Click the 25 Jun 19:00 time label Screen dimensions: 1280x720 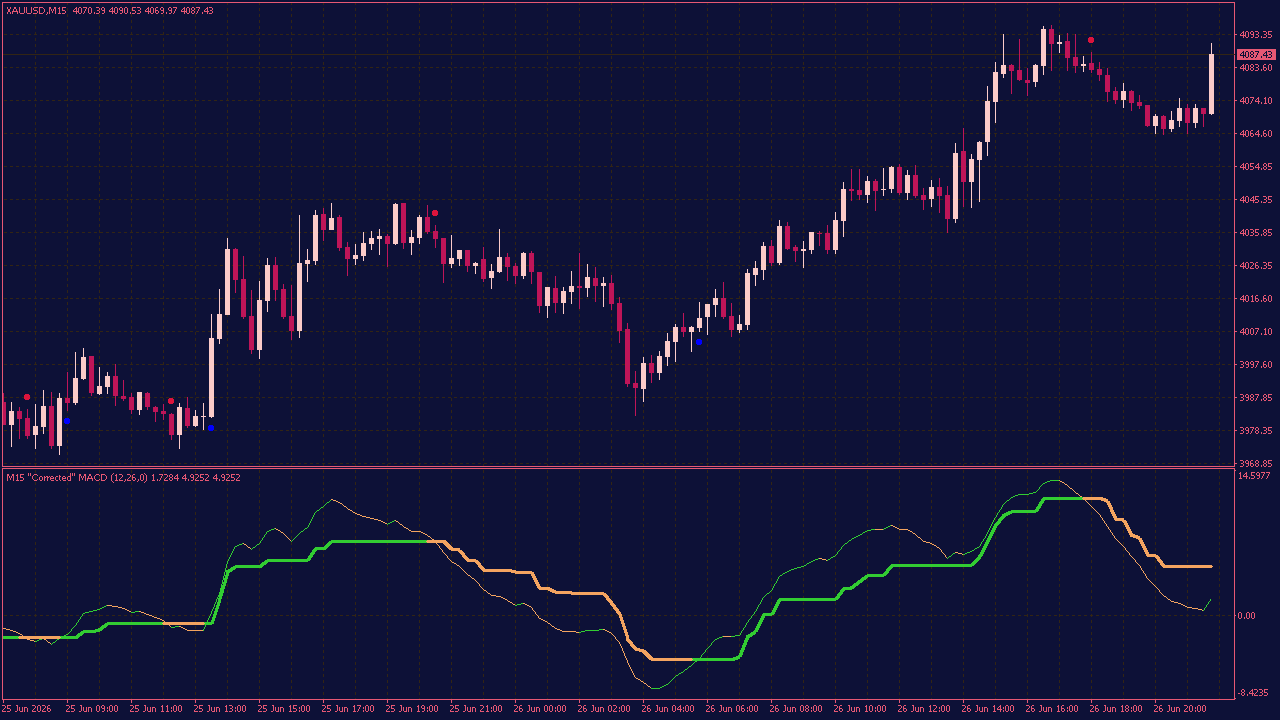tap(413, 708)
